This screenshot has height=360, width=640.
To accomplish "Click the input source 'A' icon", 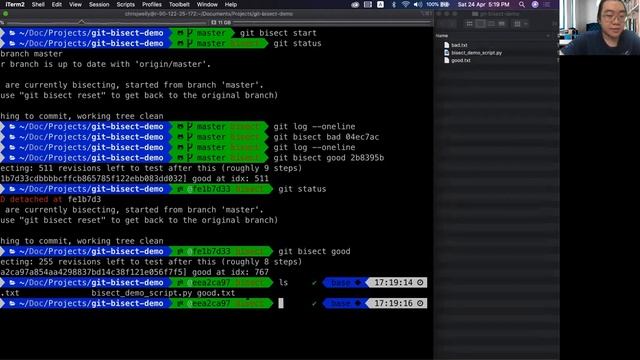I will [x=380, y=4].
